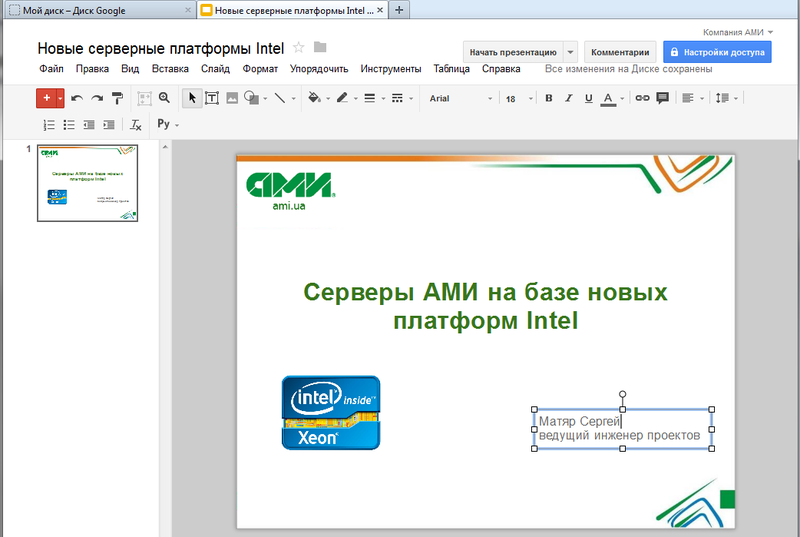Open the Компания АМИ account dropdown
Screen dimensions: 800x537
(738, 32)
